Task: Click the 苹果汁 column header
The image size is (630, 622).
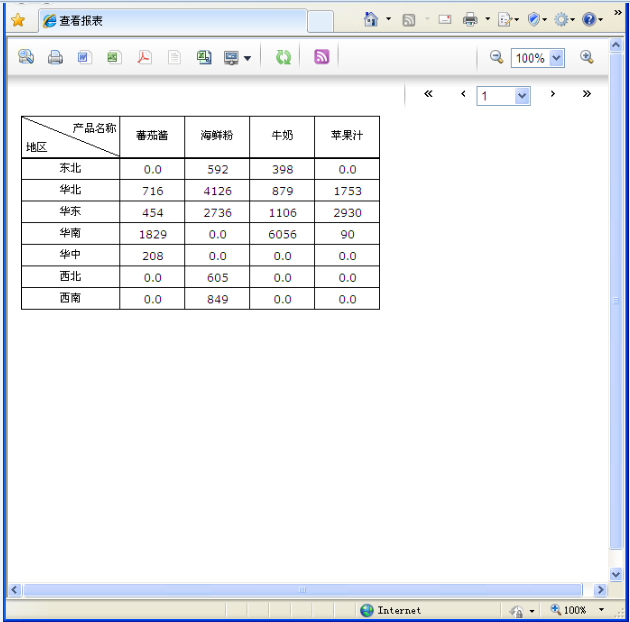Action: (347, 137)
